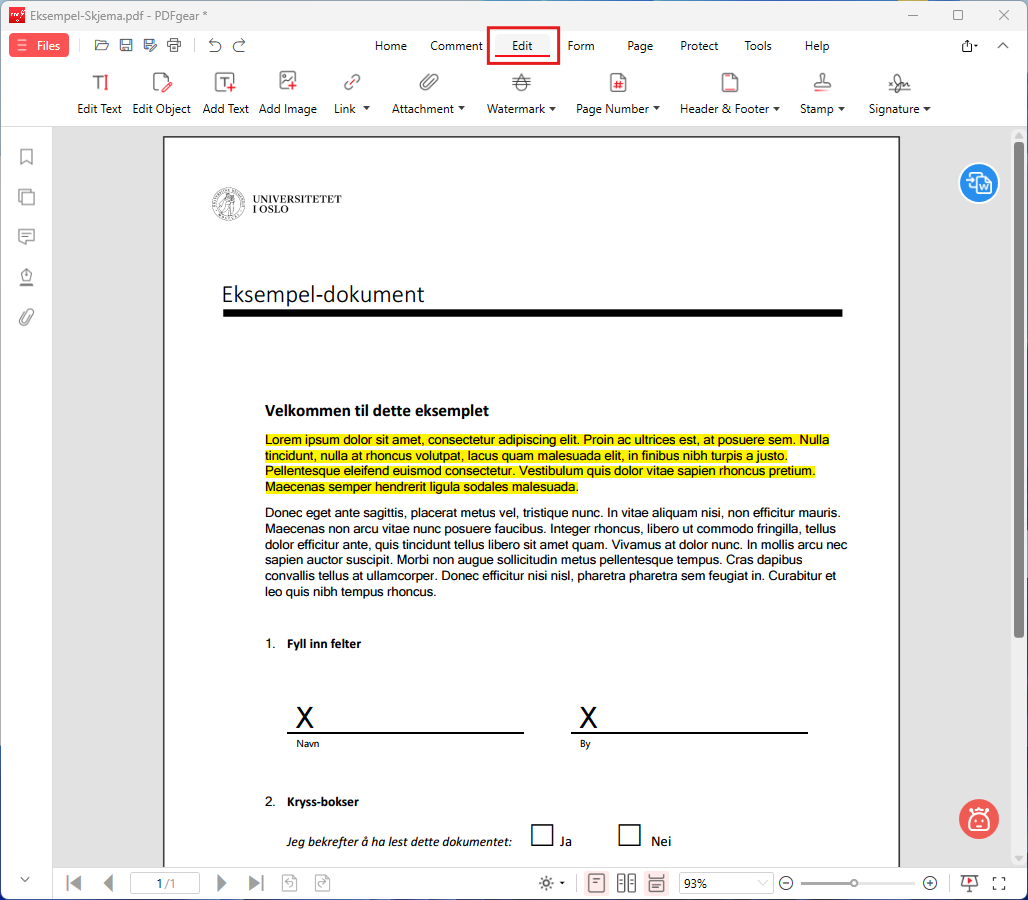Click the blue convert-to-Word floating button
The image size is (1028, 900).
[978, 183]
